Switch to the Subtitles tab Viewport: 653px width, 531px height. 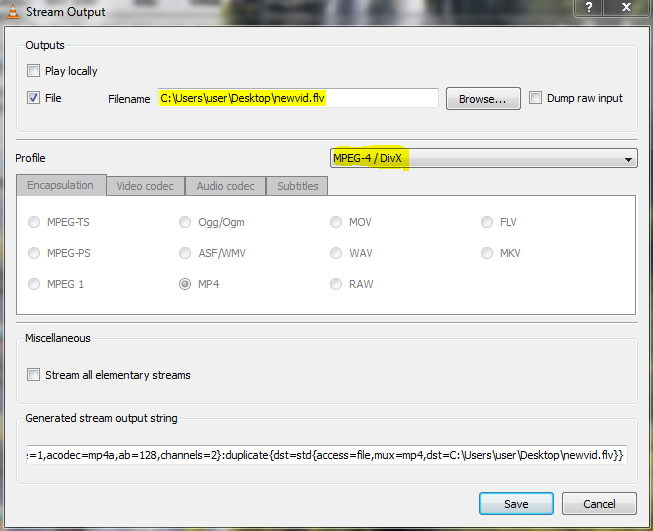(297, 186)
